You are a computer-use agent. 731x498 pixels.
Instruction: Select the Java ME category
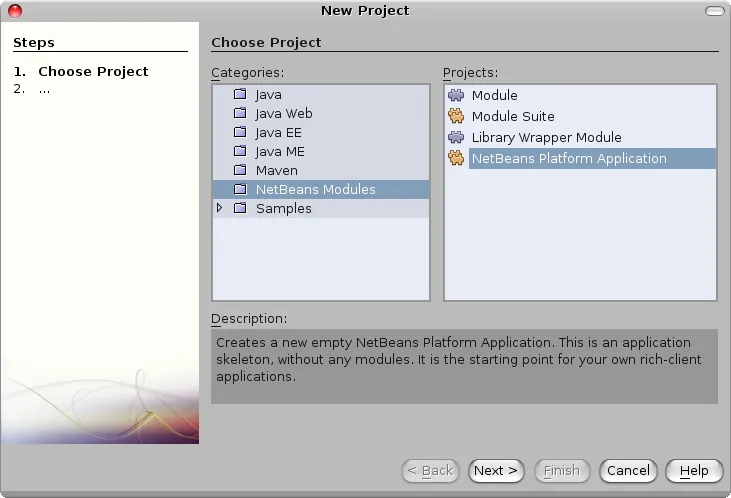[280, 152]
